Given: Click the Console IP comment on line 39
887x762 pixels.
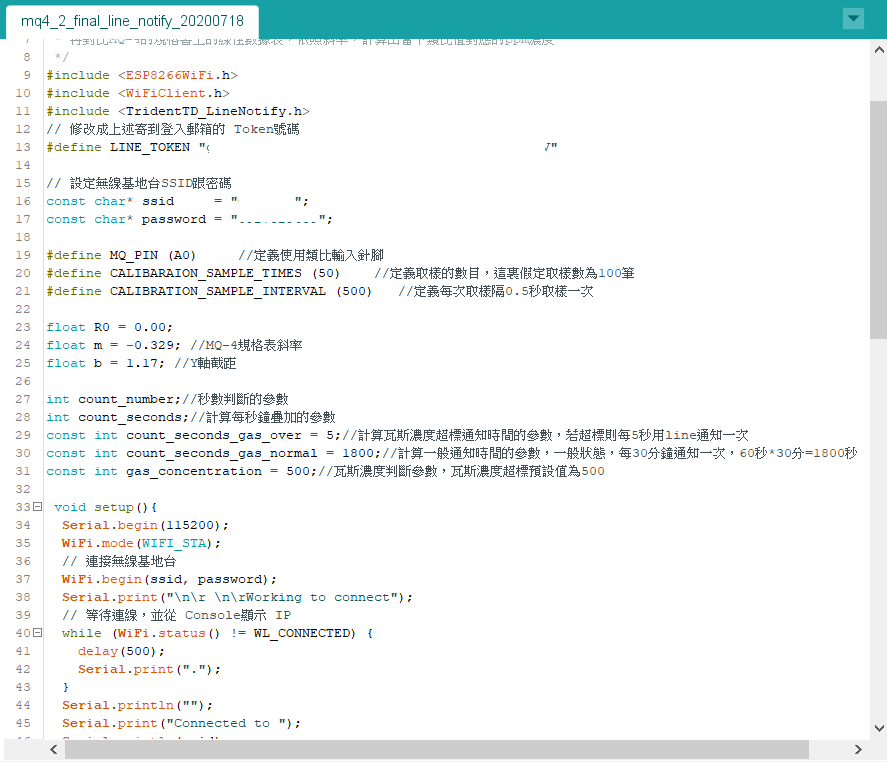Looking at the screenshot, I should 176,615.
